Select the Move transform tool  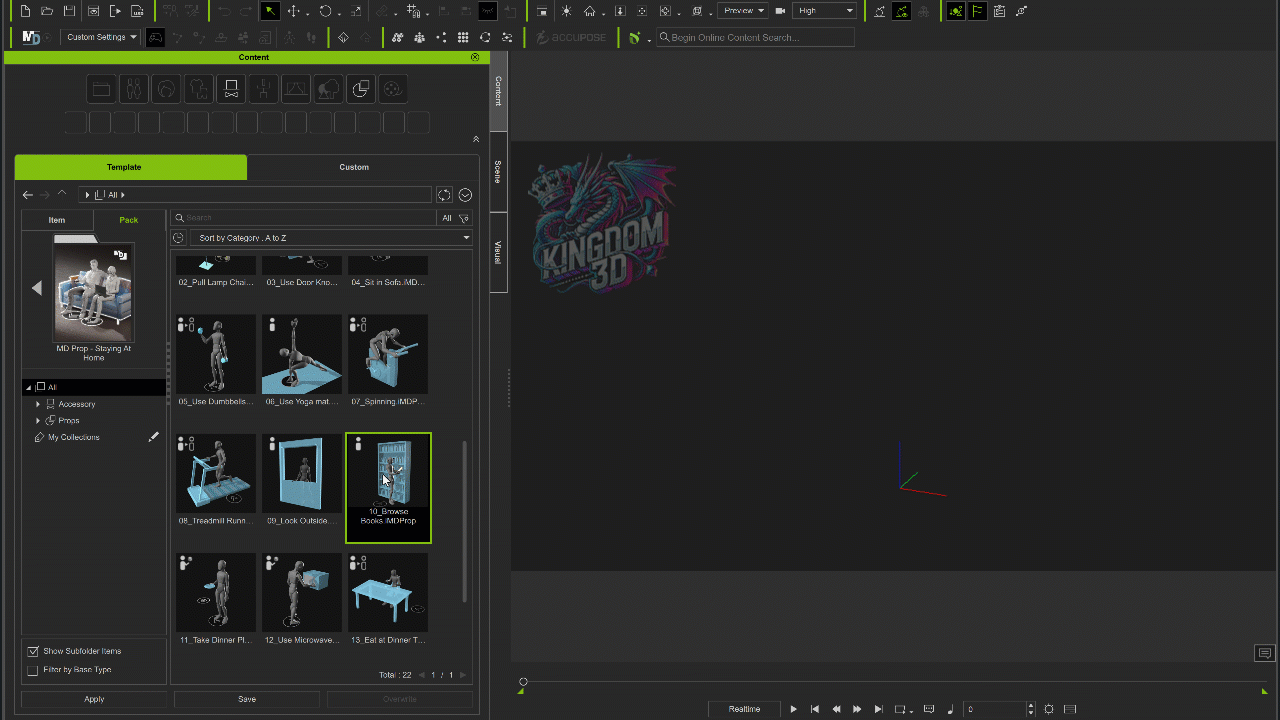(x=294, y=11)
